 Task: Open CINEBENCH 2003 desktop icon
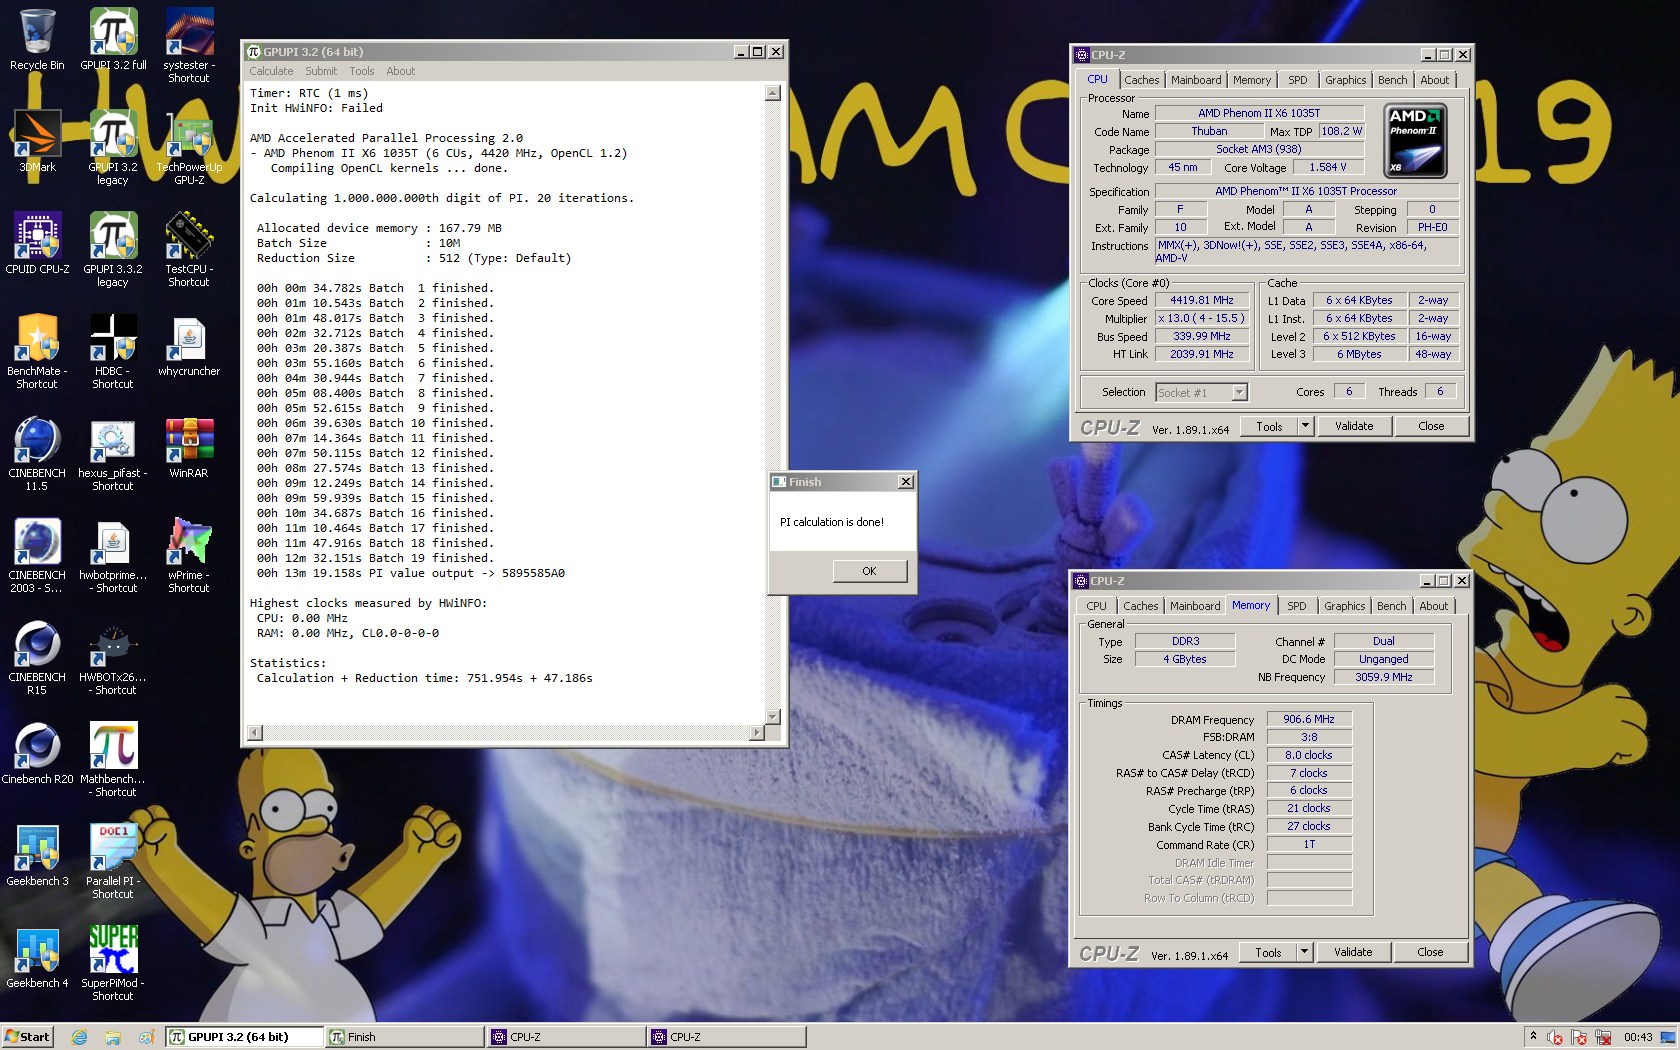coord(37,556)
